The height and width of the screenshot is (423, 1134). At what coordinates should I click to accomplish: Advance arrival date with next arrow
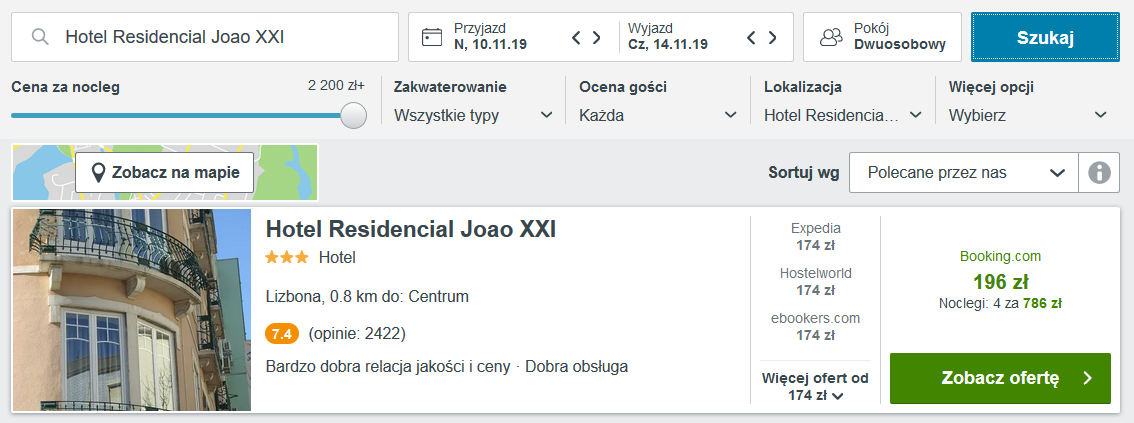(597, 37)
